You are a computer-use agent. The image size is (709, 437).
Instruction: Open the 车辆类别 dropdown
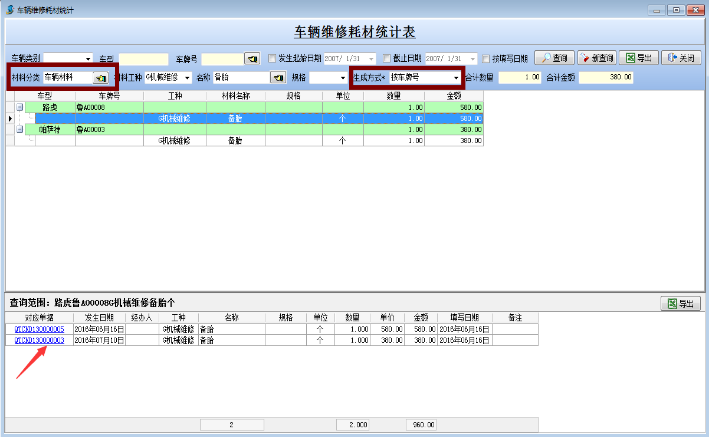click(x=89, y=59)
